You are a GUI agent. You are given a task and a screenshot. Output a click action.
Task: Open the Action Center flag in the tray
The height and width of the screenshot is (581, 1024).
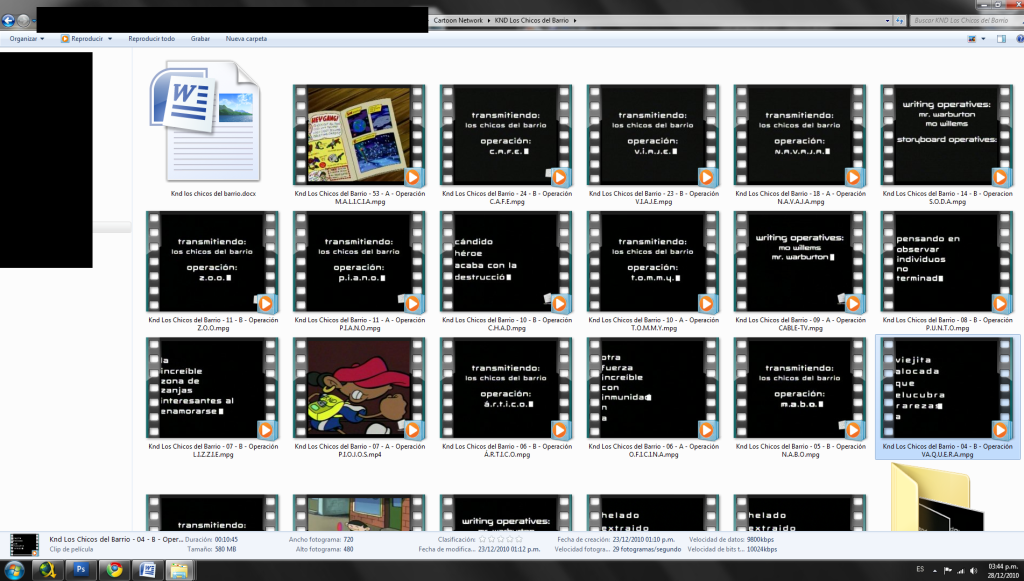click(948, 570)
